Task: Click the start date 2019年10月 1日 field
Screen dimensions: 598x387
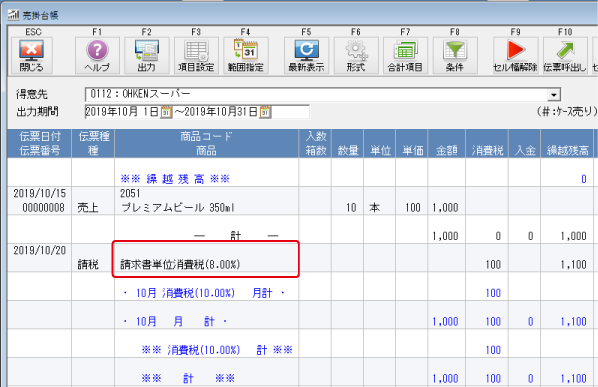Action: 122,112
